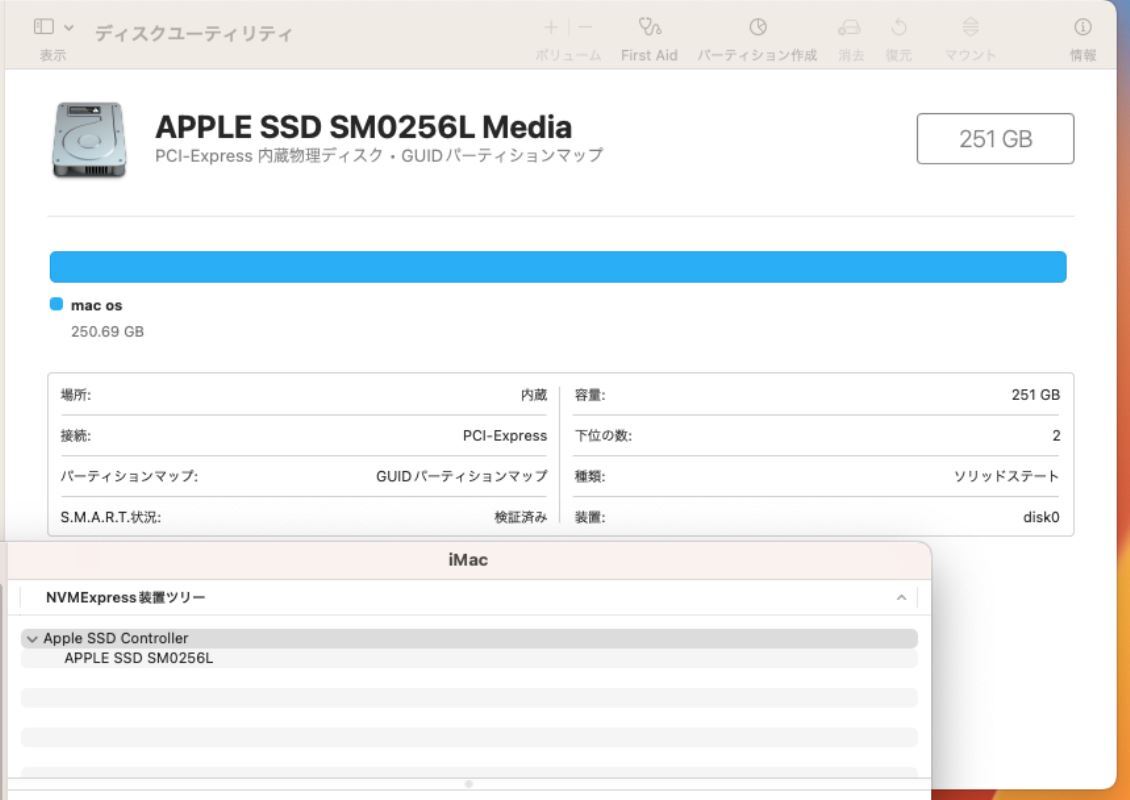1130x800 pixels.
Task: Click the 検証済み status value
Action: (x=520, y=517)
